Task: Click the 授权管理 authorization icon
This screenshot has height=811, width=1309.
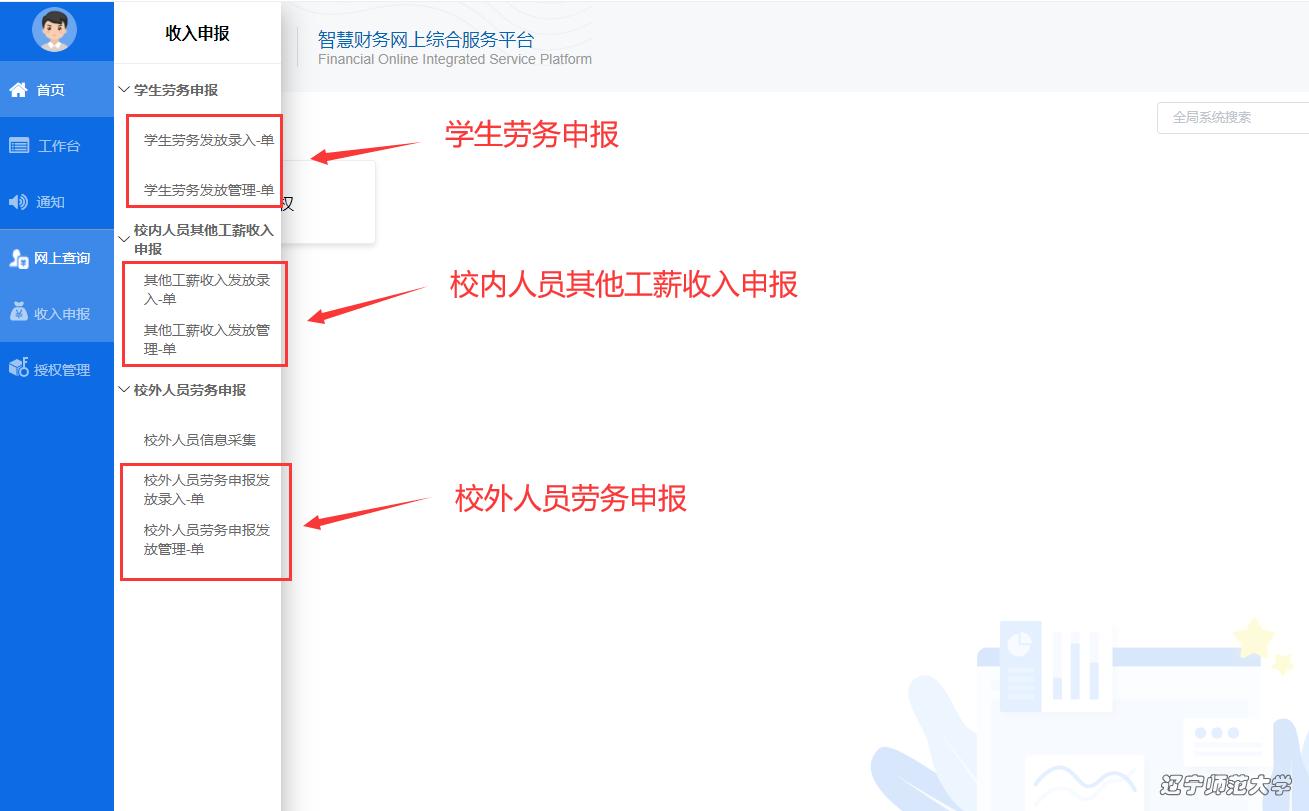Action: click(18, 369)
